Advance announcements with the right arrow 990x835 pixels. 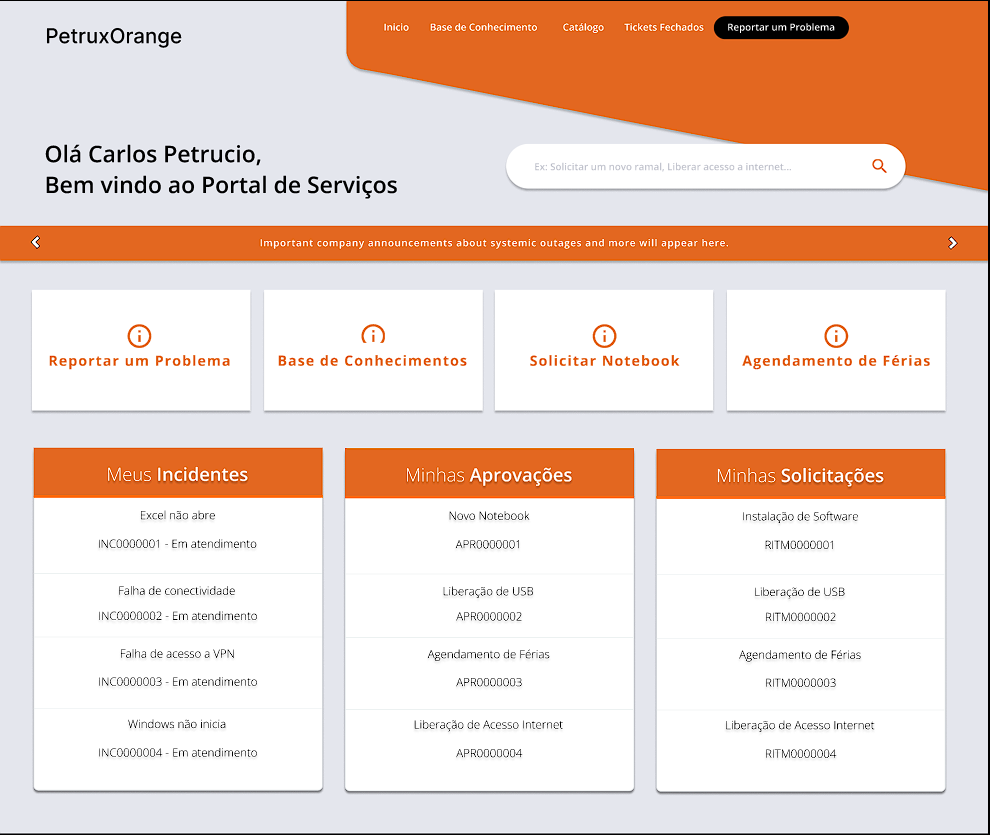click(952, 243)
